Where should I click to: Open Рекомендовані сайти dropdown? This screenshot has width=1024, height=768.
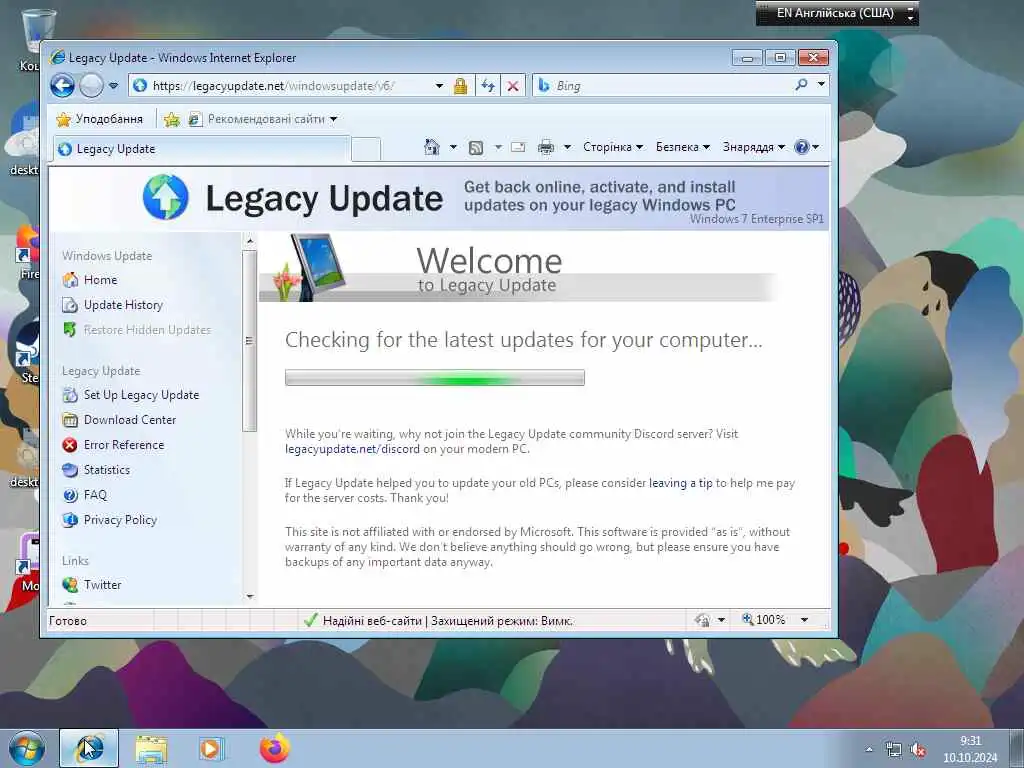tap(263, 119)
